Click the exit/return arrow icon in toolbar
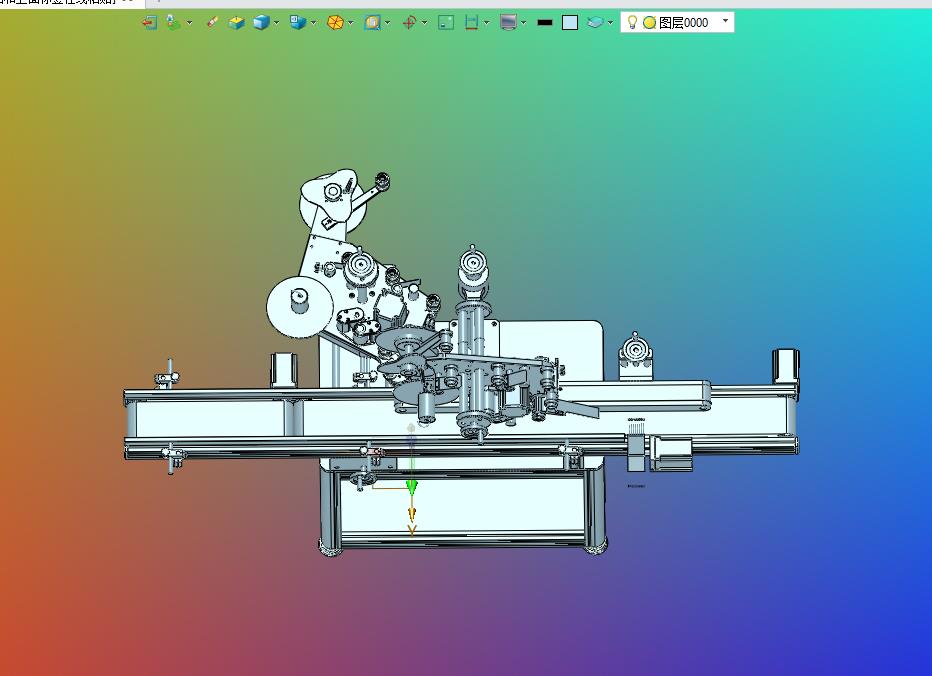Screen dimensions: 932x676 149,23
